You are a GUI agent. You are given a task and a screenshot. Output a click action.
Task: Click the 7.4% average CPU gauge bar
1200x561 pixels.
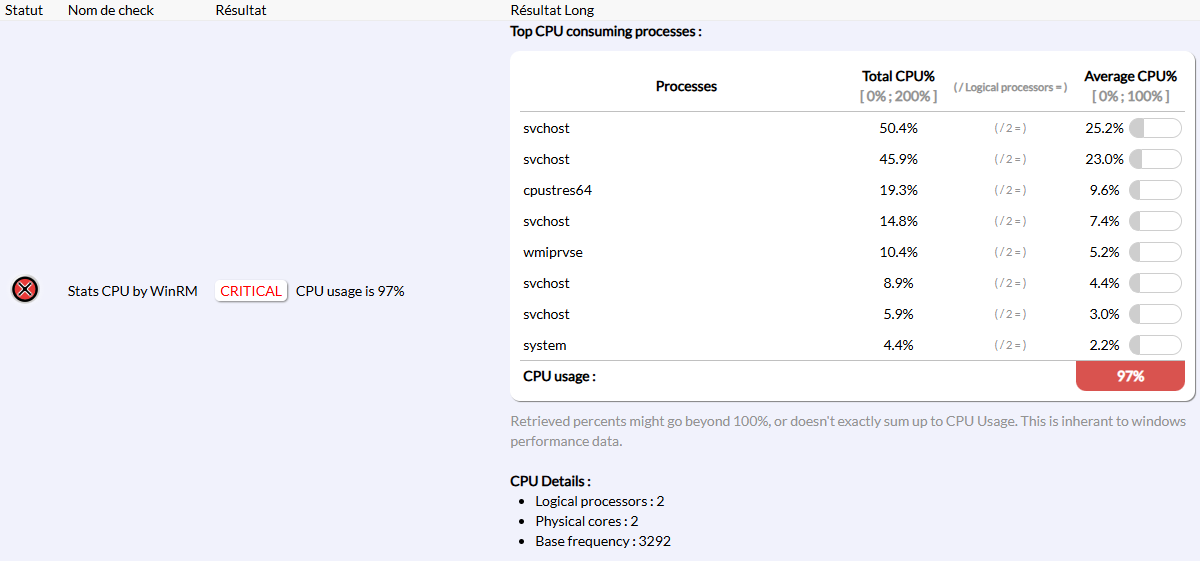click(x=1155, y=221)
